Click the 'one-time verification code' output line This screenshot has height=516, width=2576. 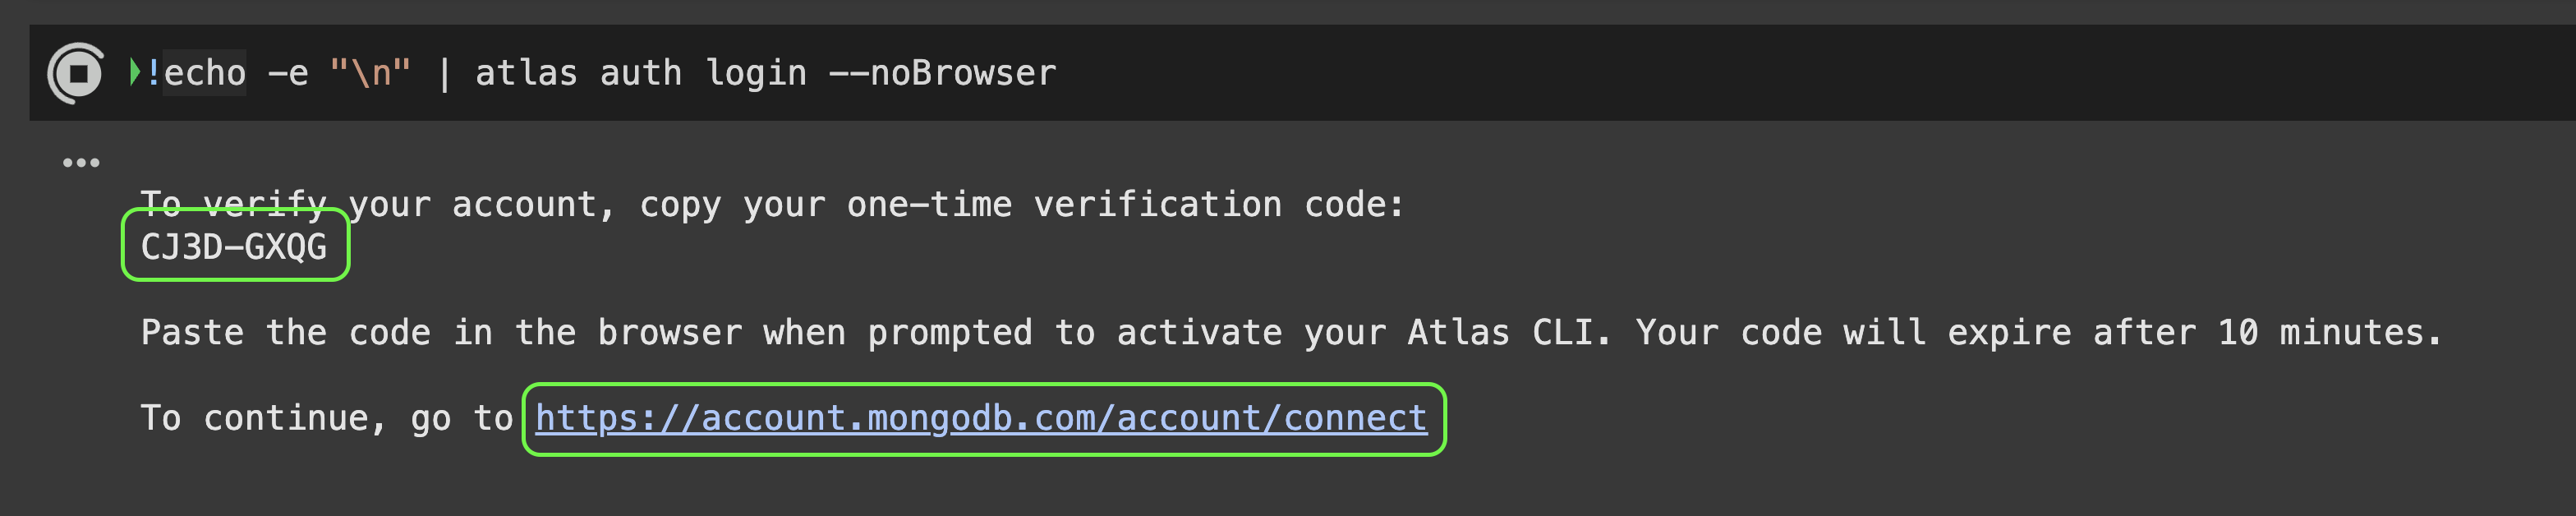pyautogui.click(x=772, y=204)
